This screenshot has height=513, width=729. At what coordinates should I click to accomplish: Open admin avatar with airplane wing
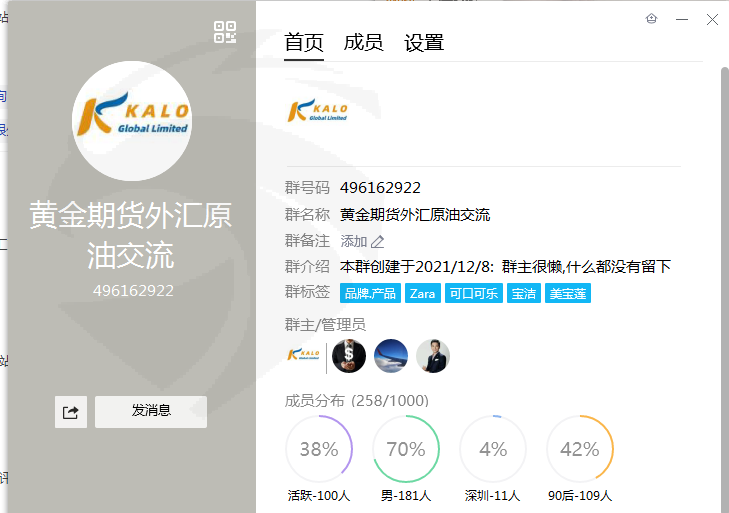coord(391,356)
